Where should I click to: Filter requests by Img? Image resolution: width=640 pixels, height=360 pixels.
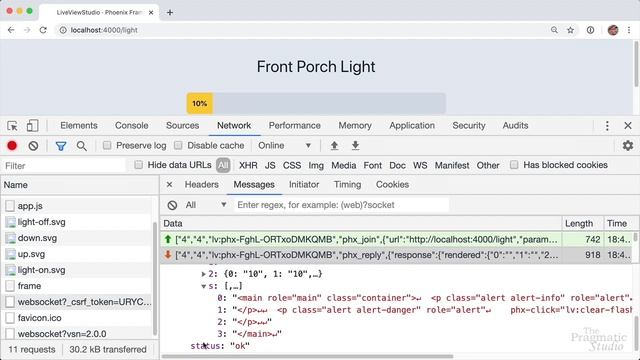[x=316, y=165]
